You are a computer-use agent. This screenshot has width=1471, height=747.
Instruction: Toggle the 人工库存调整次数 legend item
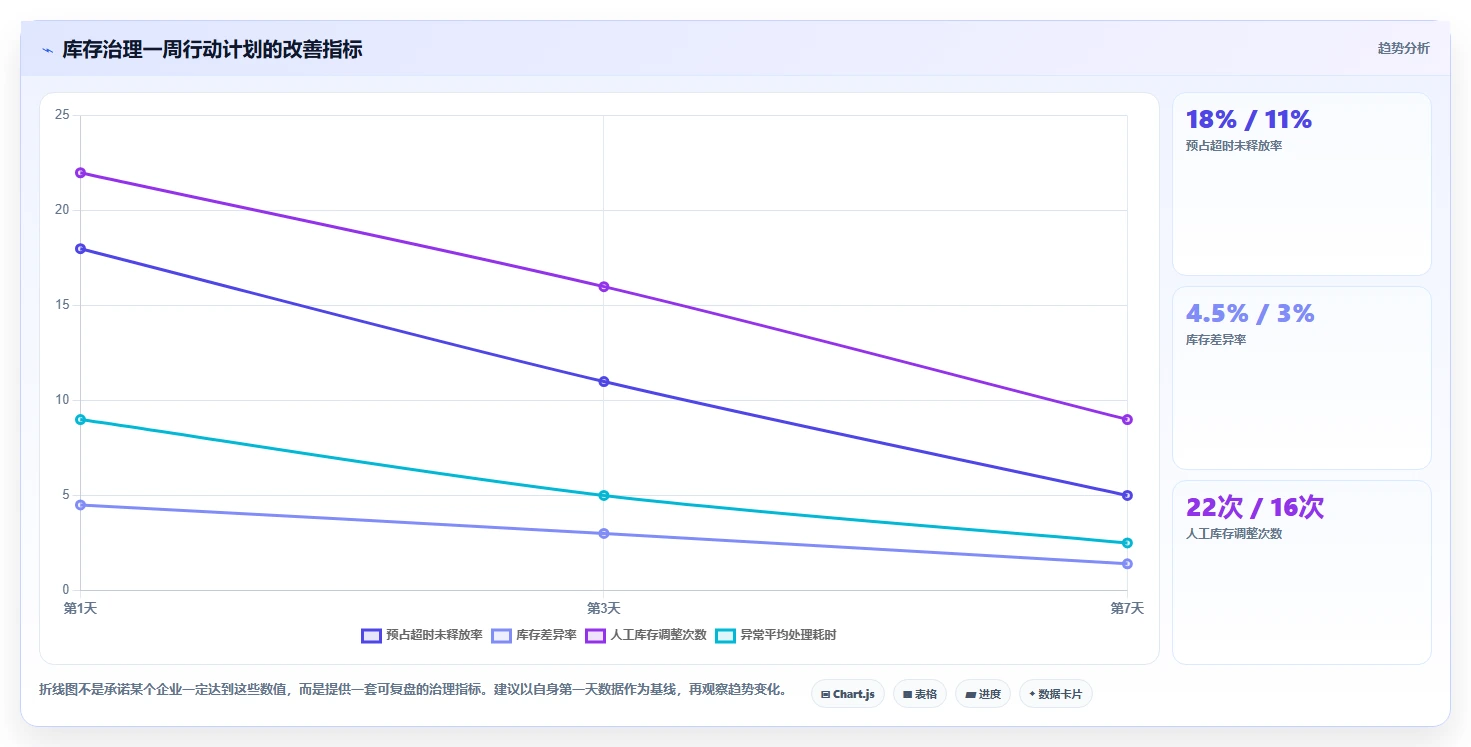tap(646, 635)
